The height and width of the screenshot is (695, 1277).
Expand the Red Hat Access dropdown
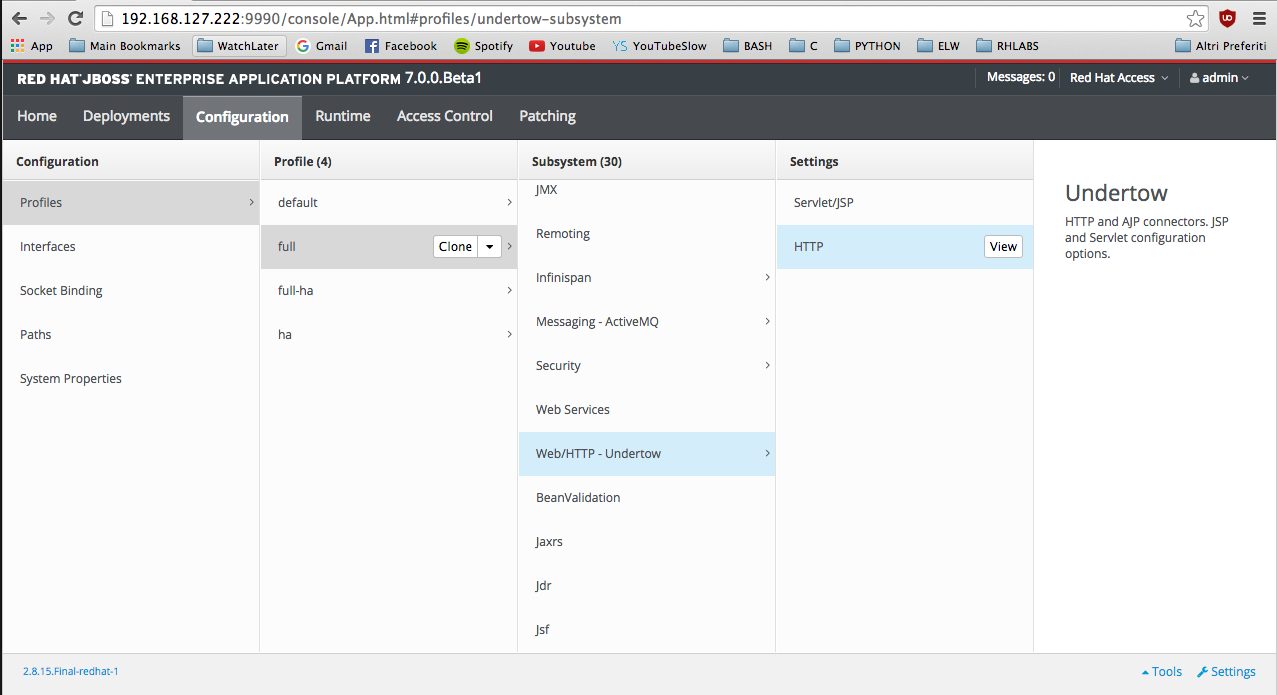(x=1119, y=78)
